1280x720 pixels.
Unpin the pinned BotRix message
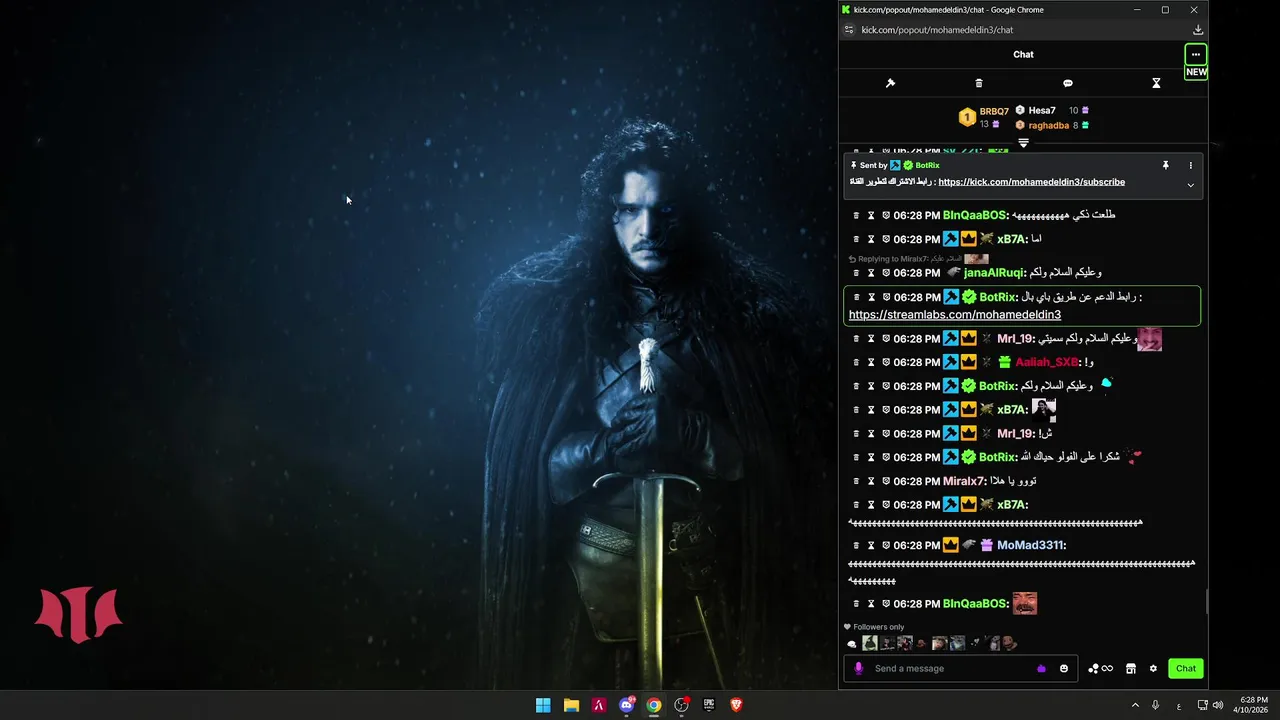click(x=1165, y=165)
